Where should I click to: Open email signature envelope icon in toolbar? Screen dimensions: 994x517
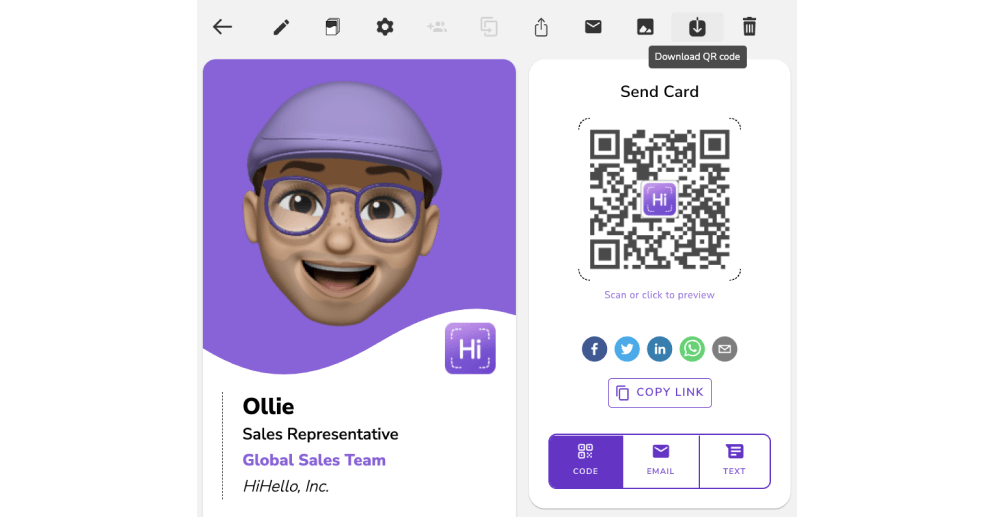point(593,27)
